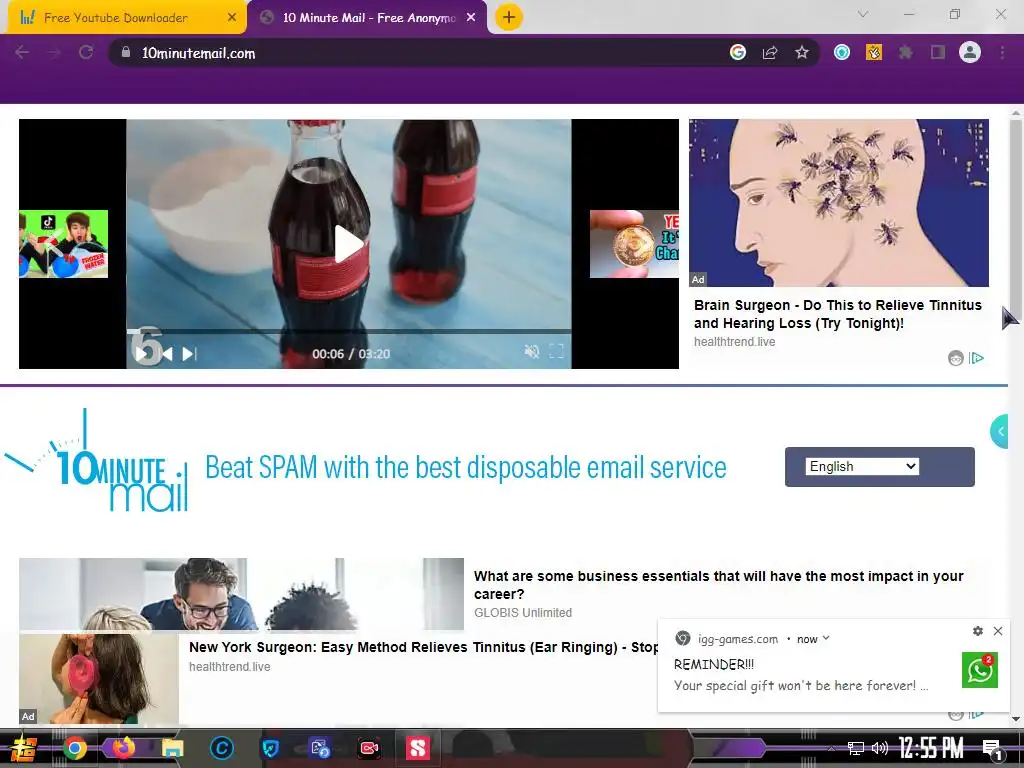Share this page icon
This screenshot has width=1024, height=768.
[x=770, y=53]
